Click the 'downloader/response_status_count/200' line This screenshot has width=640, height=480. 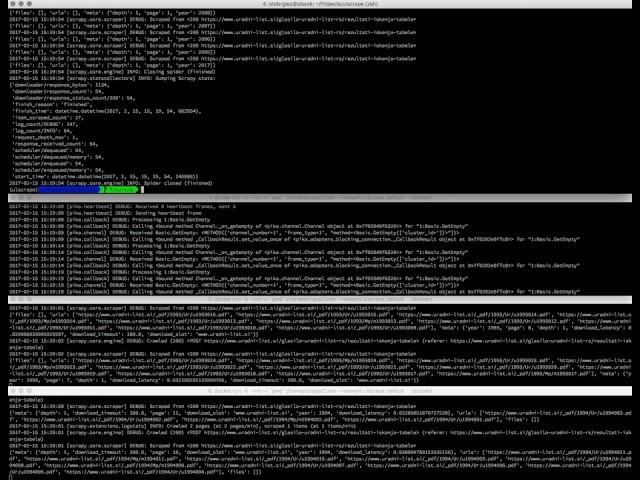point(74,98)
